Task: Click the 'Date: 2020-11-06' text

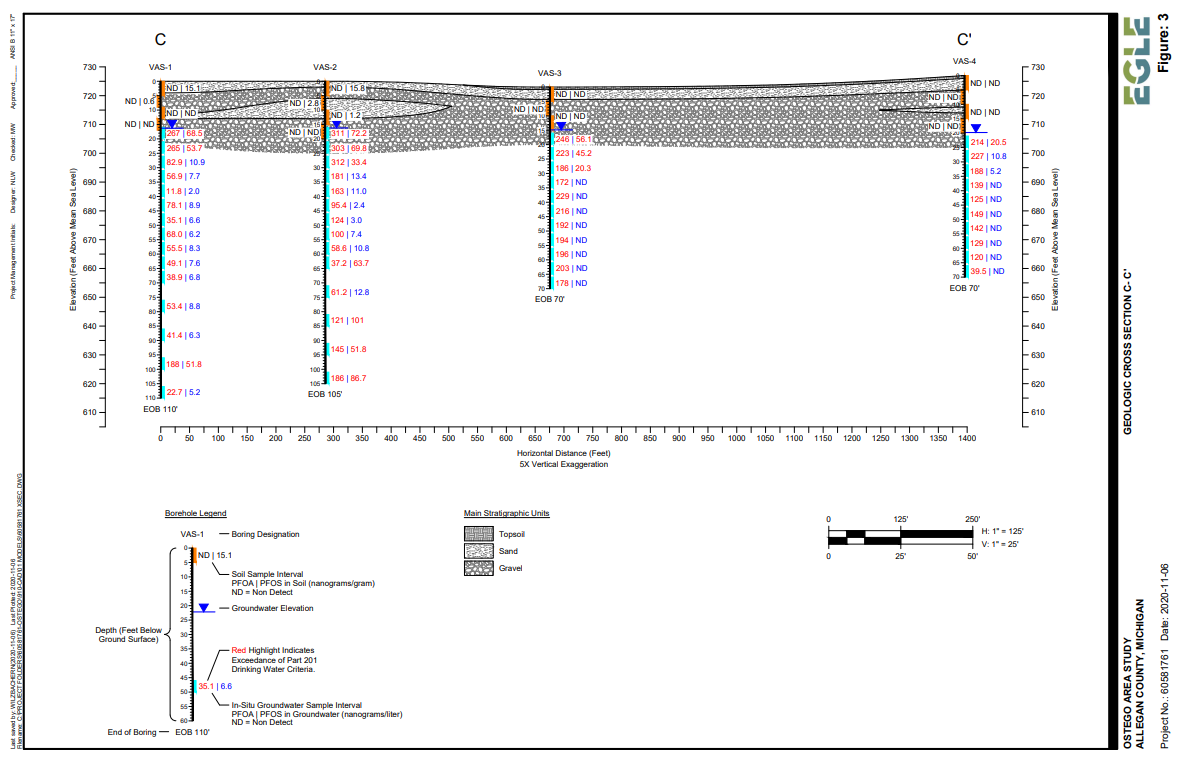Action: pos(1164,601)
